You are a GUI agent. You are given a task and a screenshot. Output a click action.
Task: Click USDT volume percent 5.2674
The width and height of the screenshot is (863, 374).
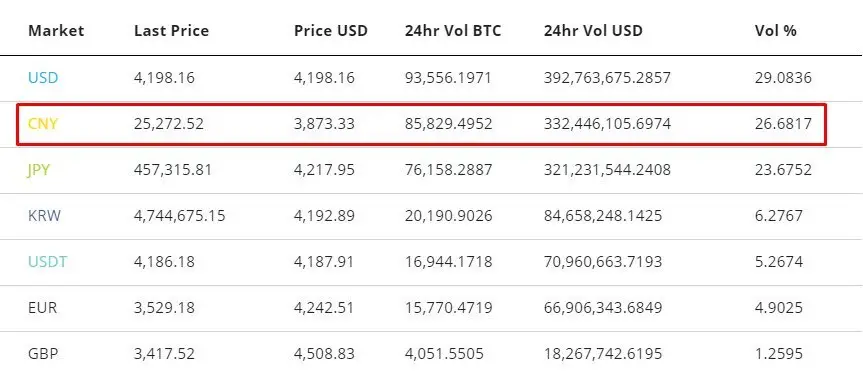(x=779, y=261)
